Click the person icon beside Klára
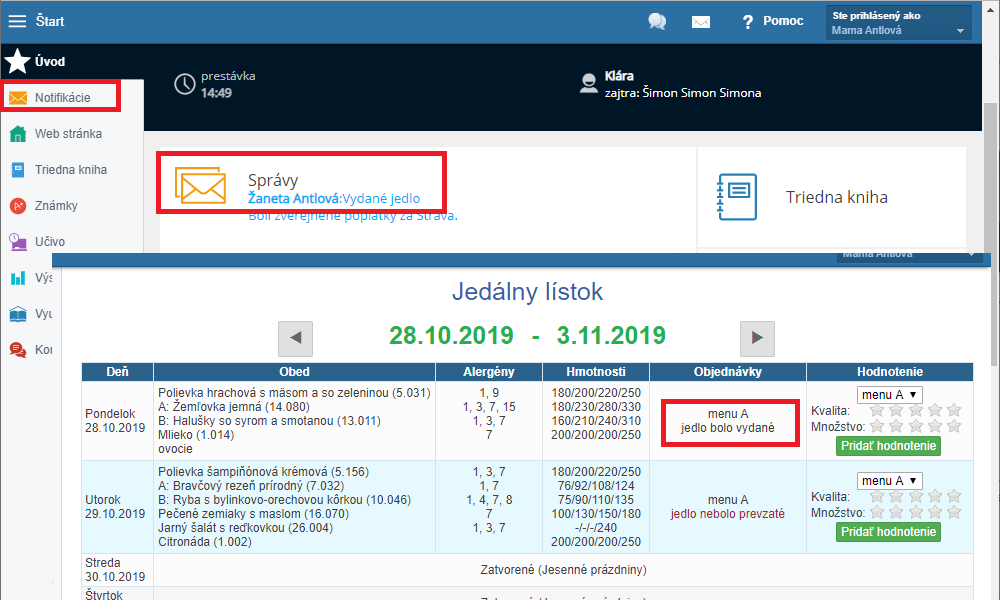 click(x=588, y=84)
